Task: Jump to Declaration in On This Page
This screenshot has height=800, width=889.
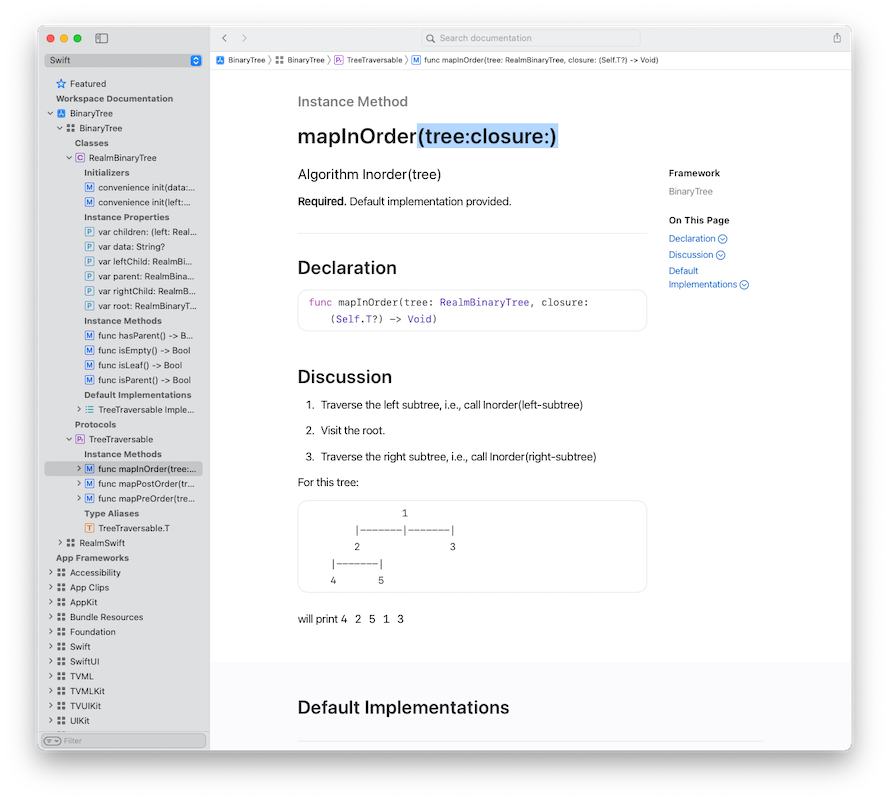Action: (x=697, y=239)
